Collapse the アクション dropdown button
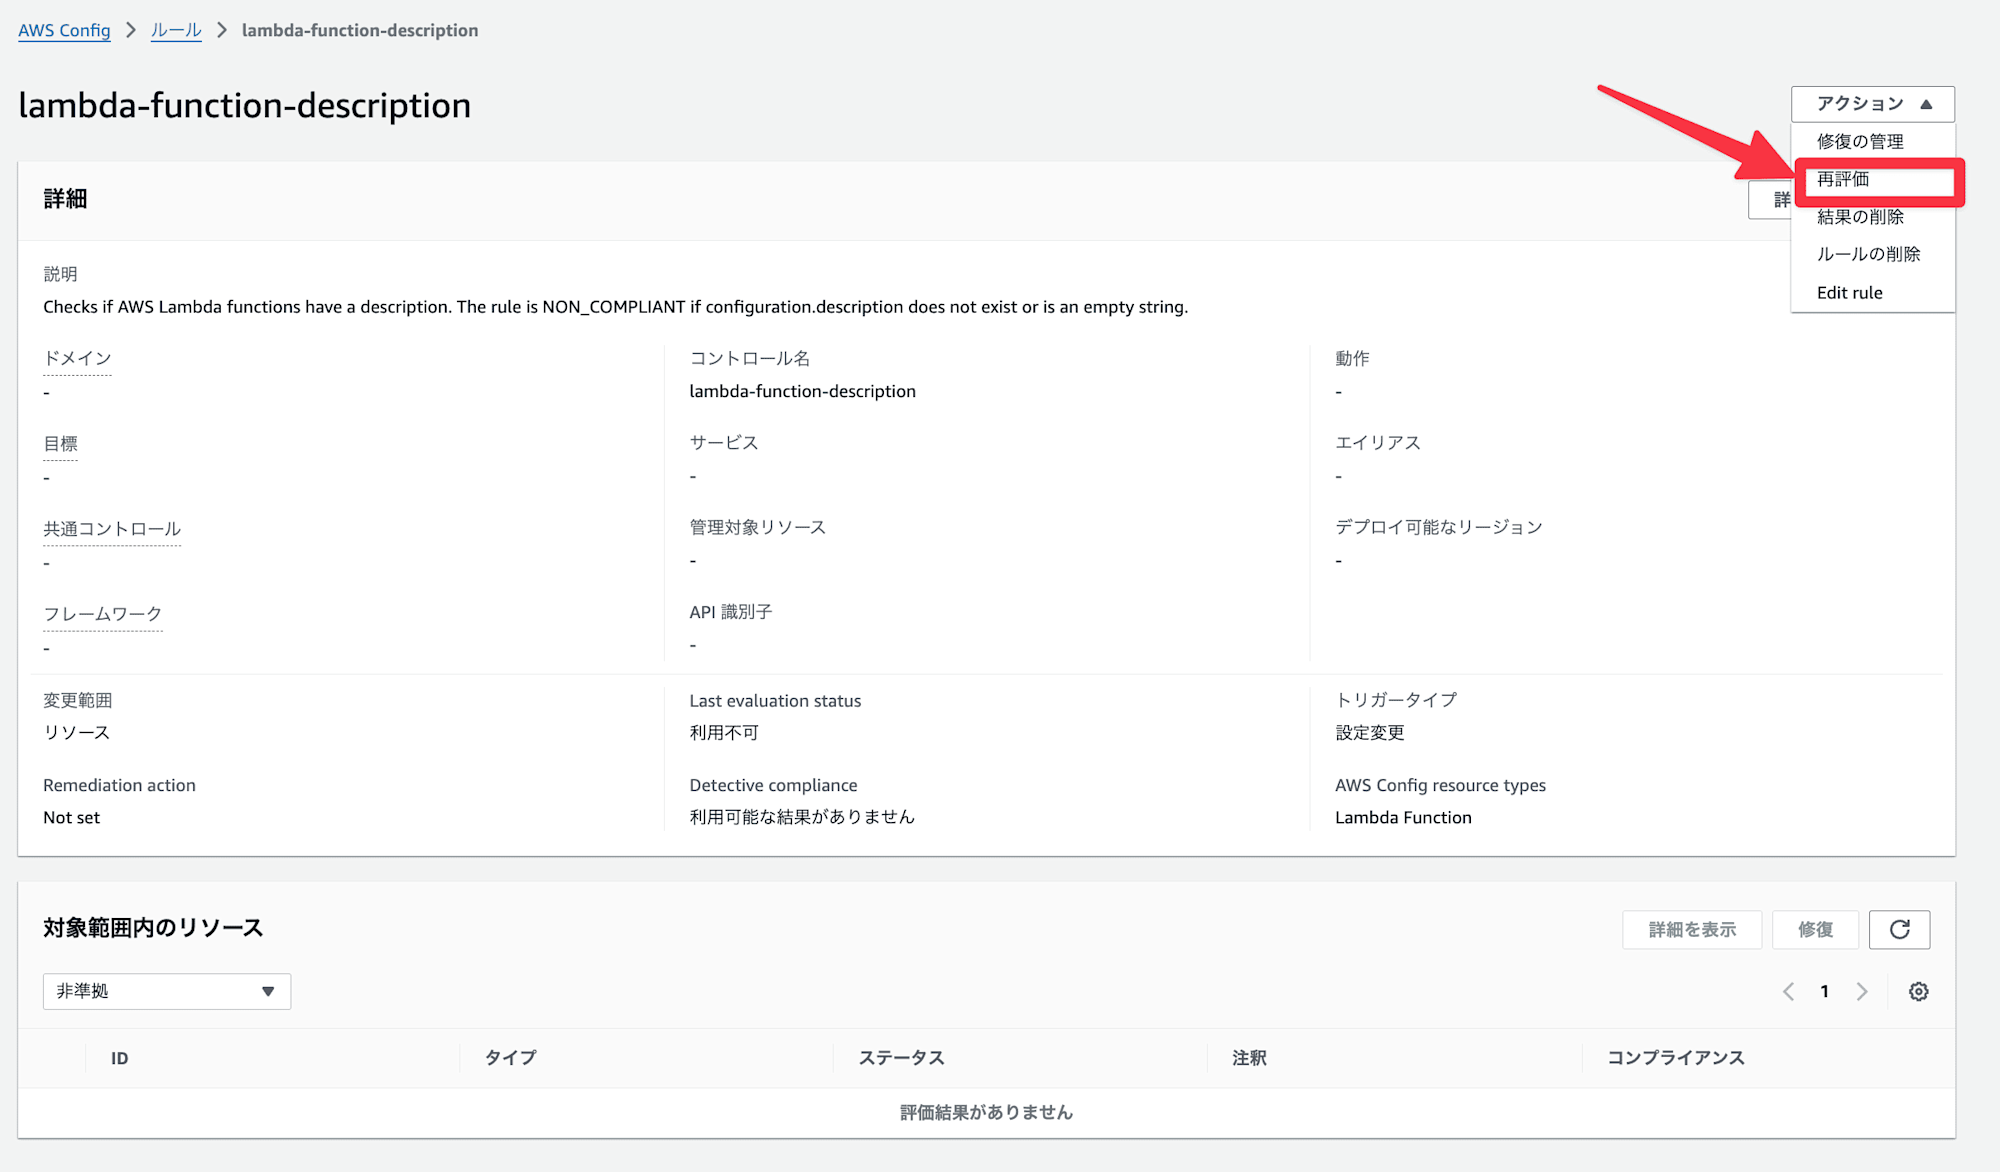2000x1172 pixels. coord(1872,104)
